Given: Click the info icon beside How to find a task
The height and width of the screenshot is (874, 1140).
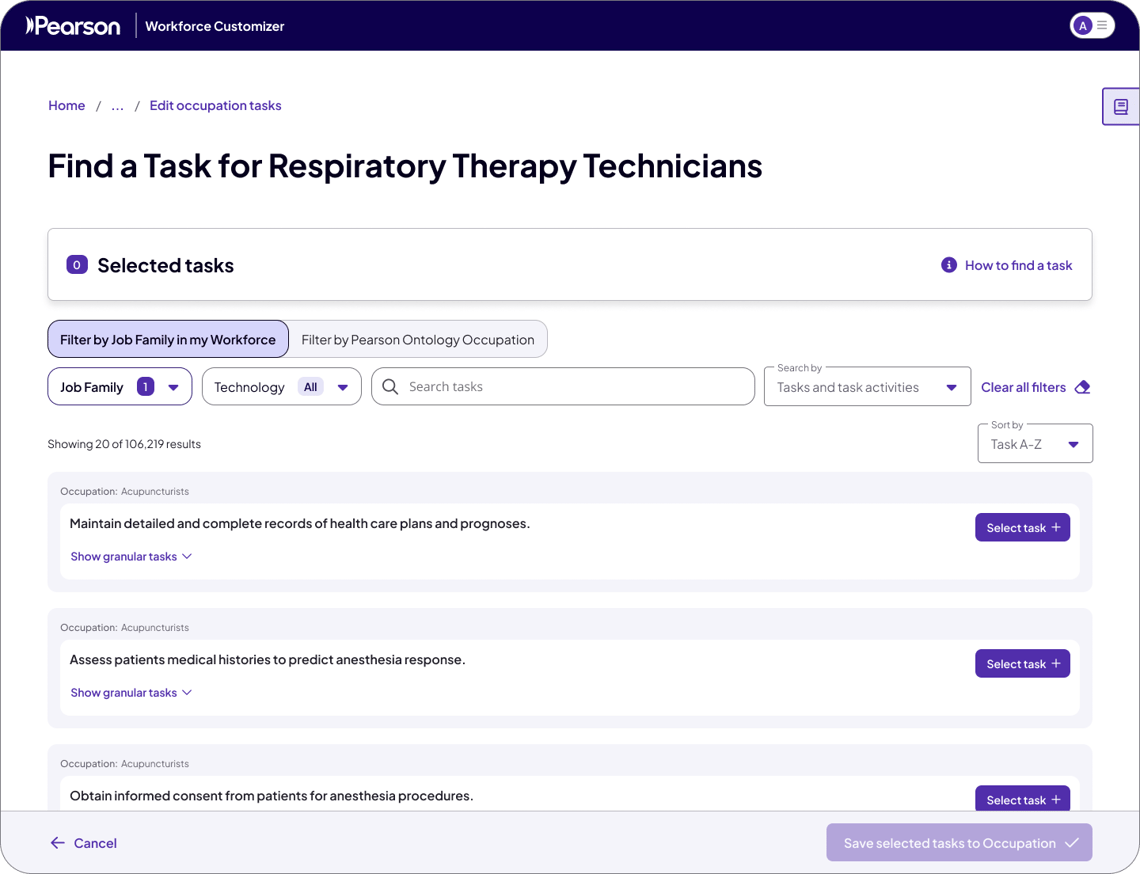Looking at the screenshot, I should click(x=949, y=265).
